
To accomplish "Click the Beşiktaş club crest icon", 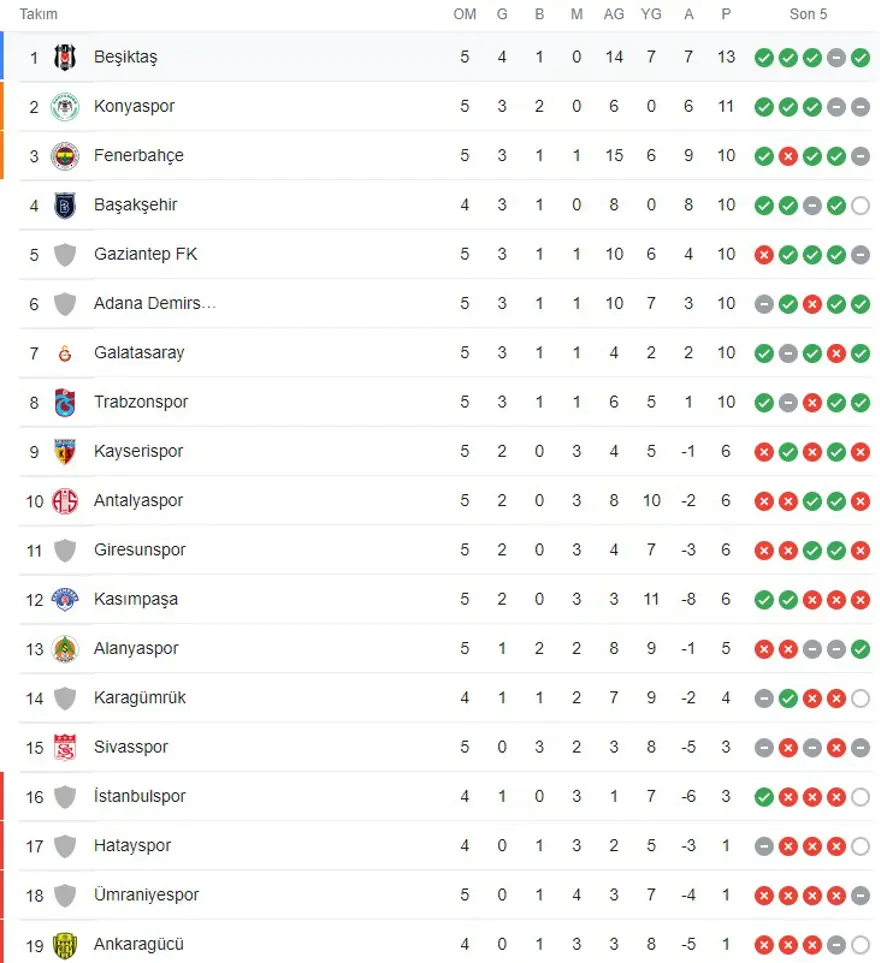I will point(65,57).
